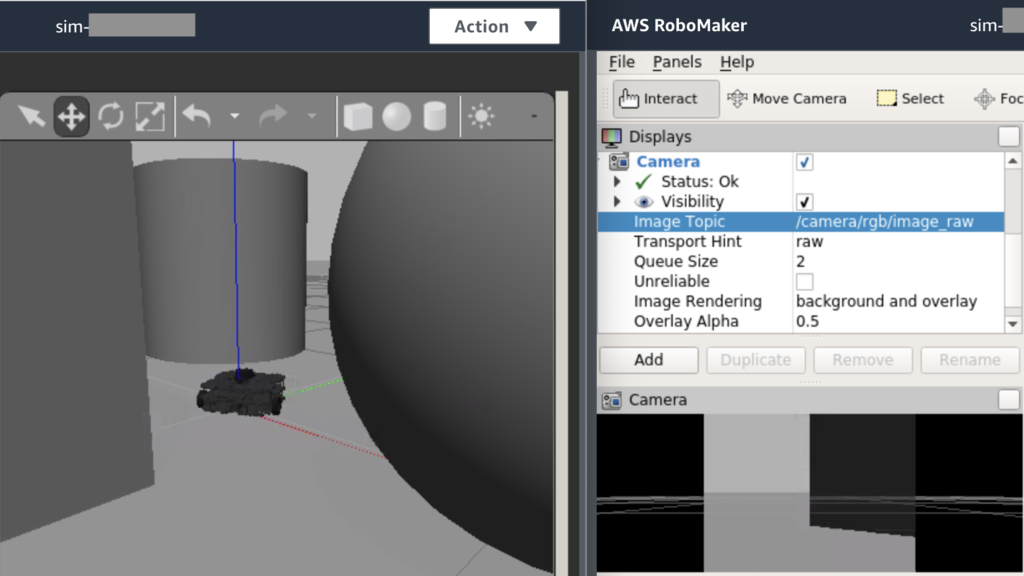The width and height of the screenshot is (1024, 576).
Task: Click the green Status Ok checkmark icon
Action: pos(643,182)
